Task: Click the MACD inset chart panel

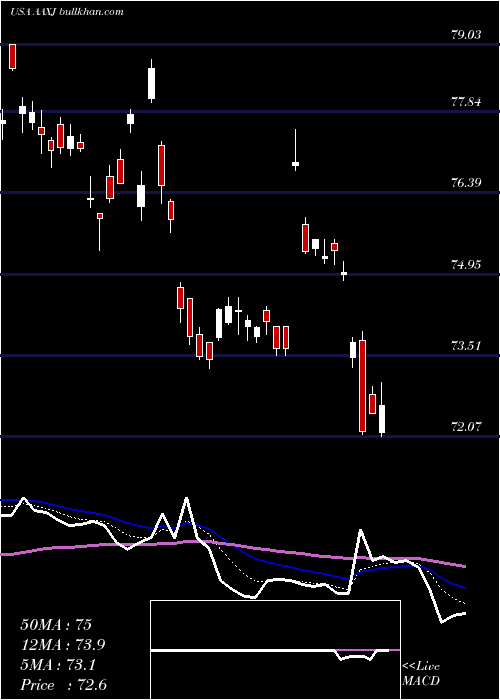Action: [275, 650]
